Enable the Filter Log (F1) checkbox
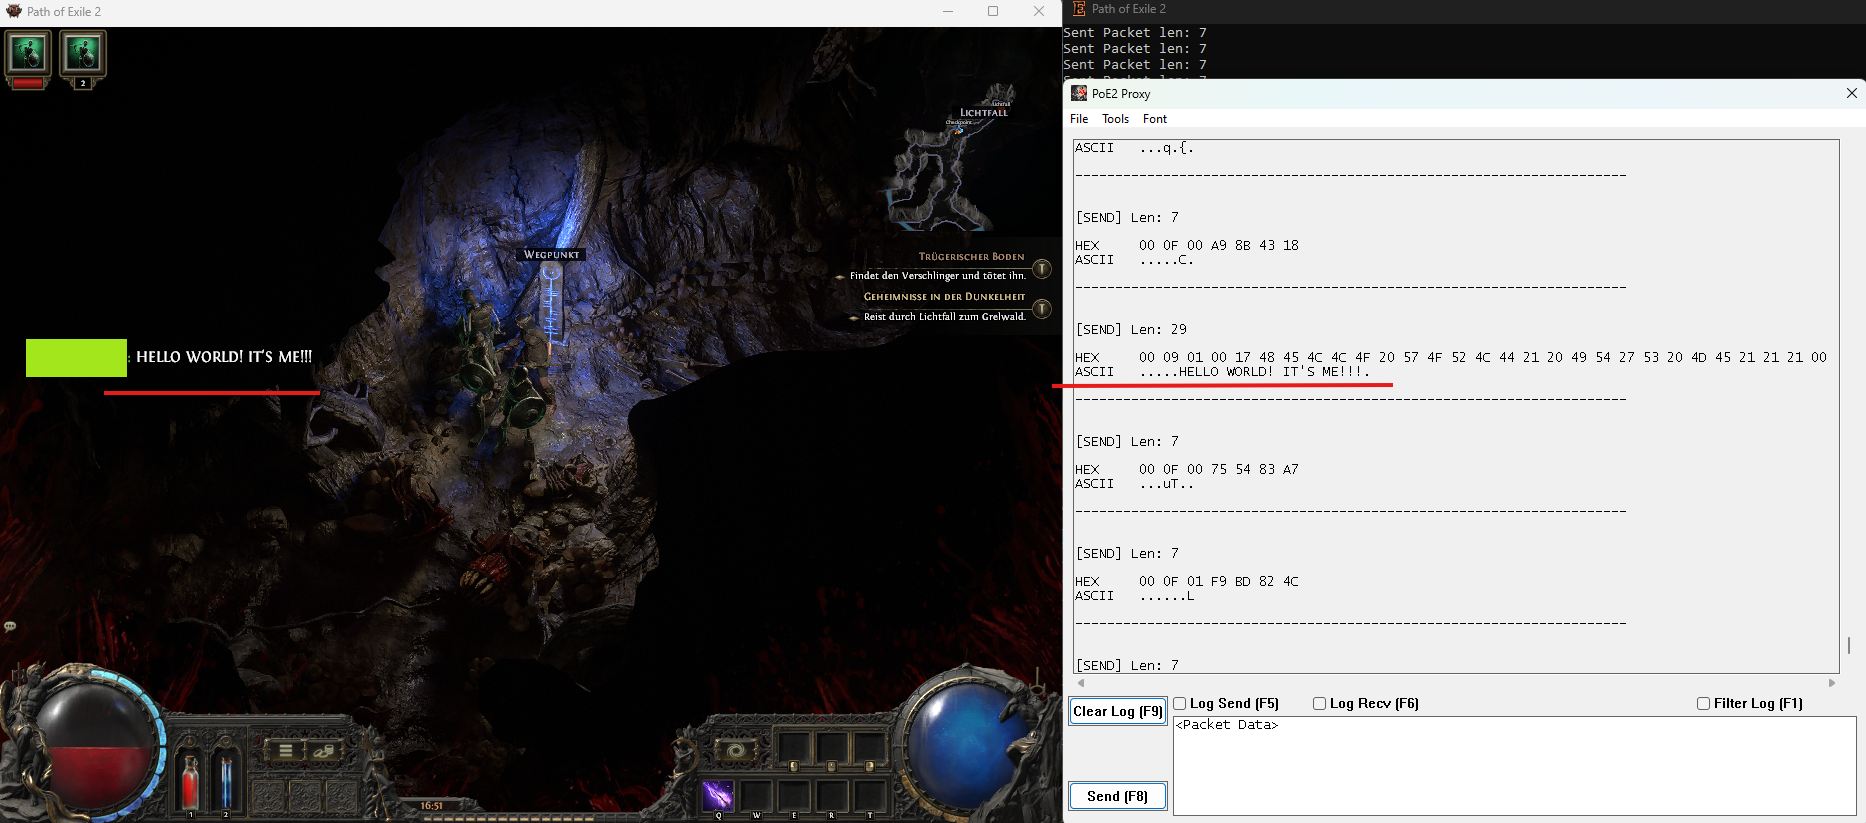Viewport: 1866px width, 823px height. [1704, 704]
